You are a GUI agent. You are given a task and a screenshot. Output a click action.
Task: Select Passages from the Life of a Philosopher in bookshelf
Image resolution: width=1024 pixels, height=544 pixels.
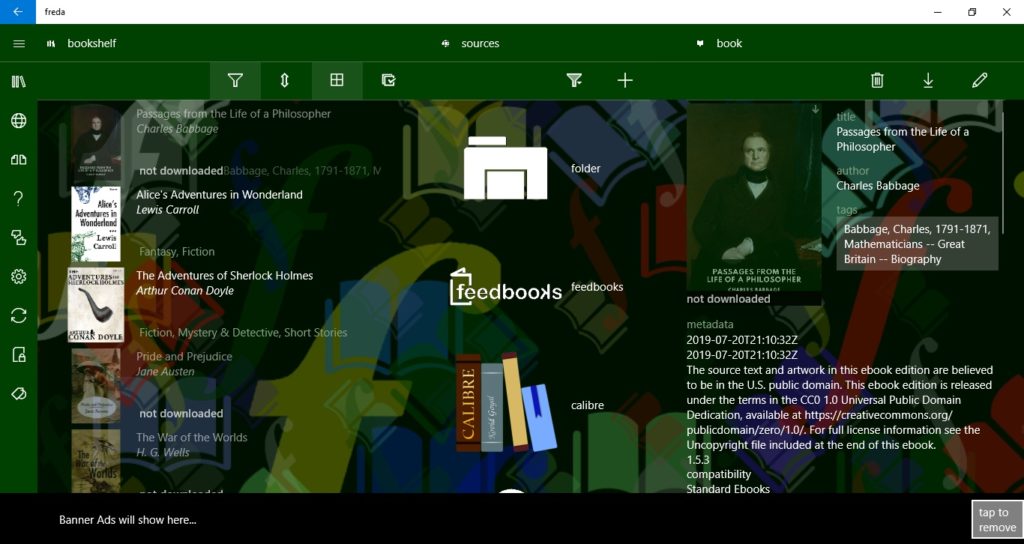pos(233,114)
